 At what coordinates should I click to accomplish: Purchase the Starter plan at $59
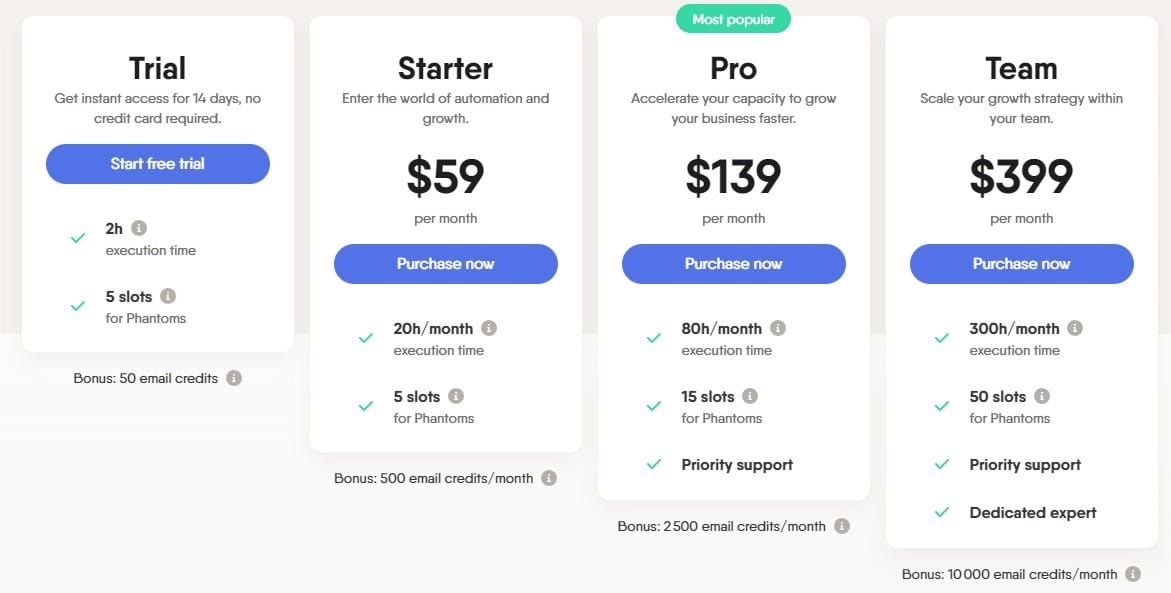click(446, 264)
